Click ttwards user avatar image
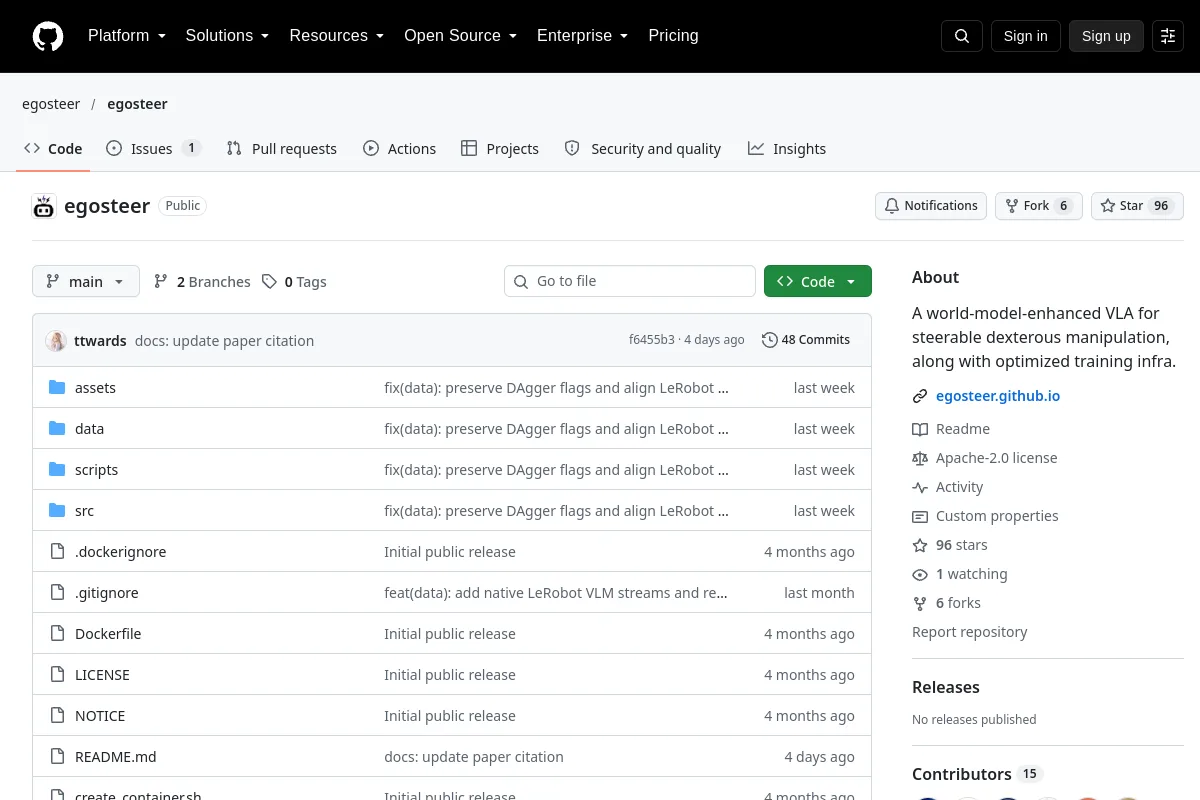Image resolution: width=1200 pixels, height=800 pixels. pyautogui.click(x=56, y=340)
